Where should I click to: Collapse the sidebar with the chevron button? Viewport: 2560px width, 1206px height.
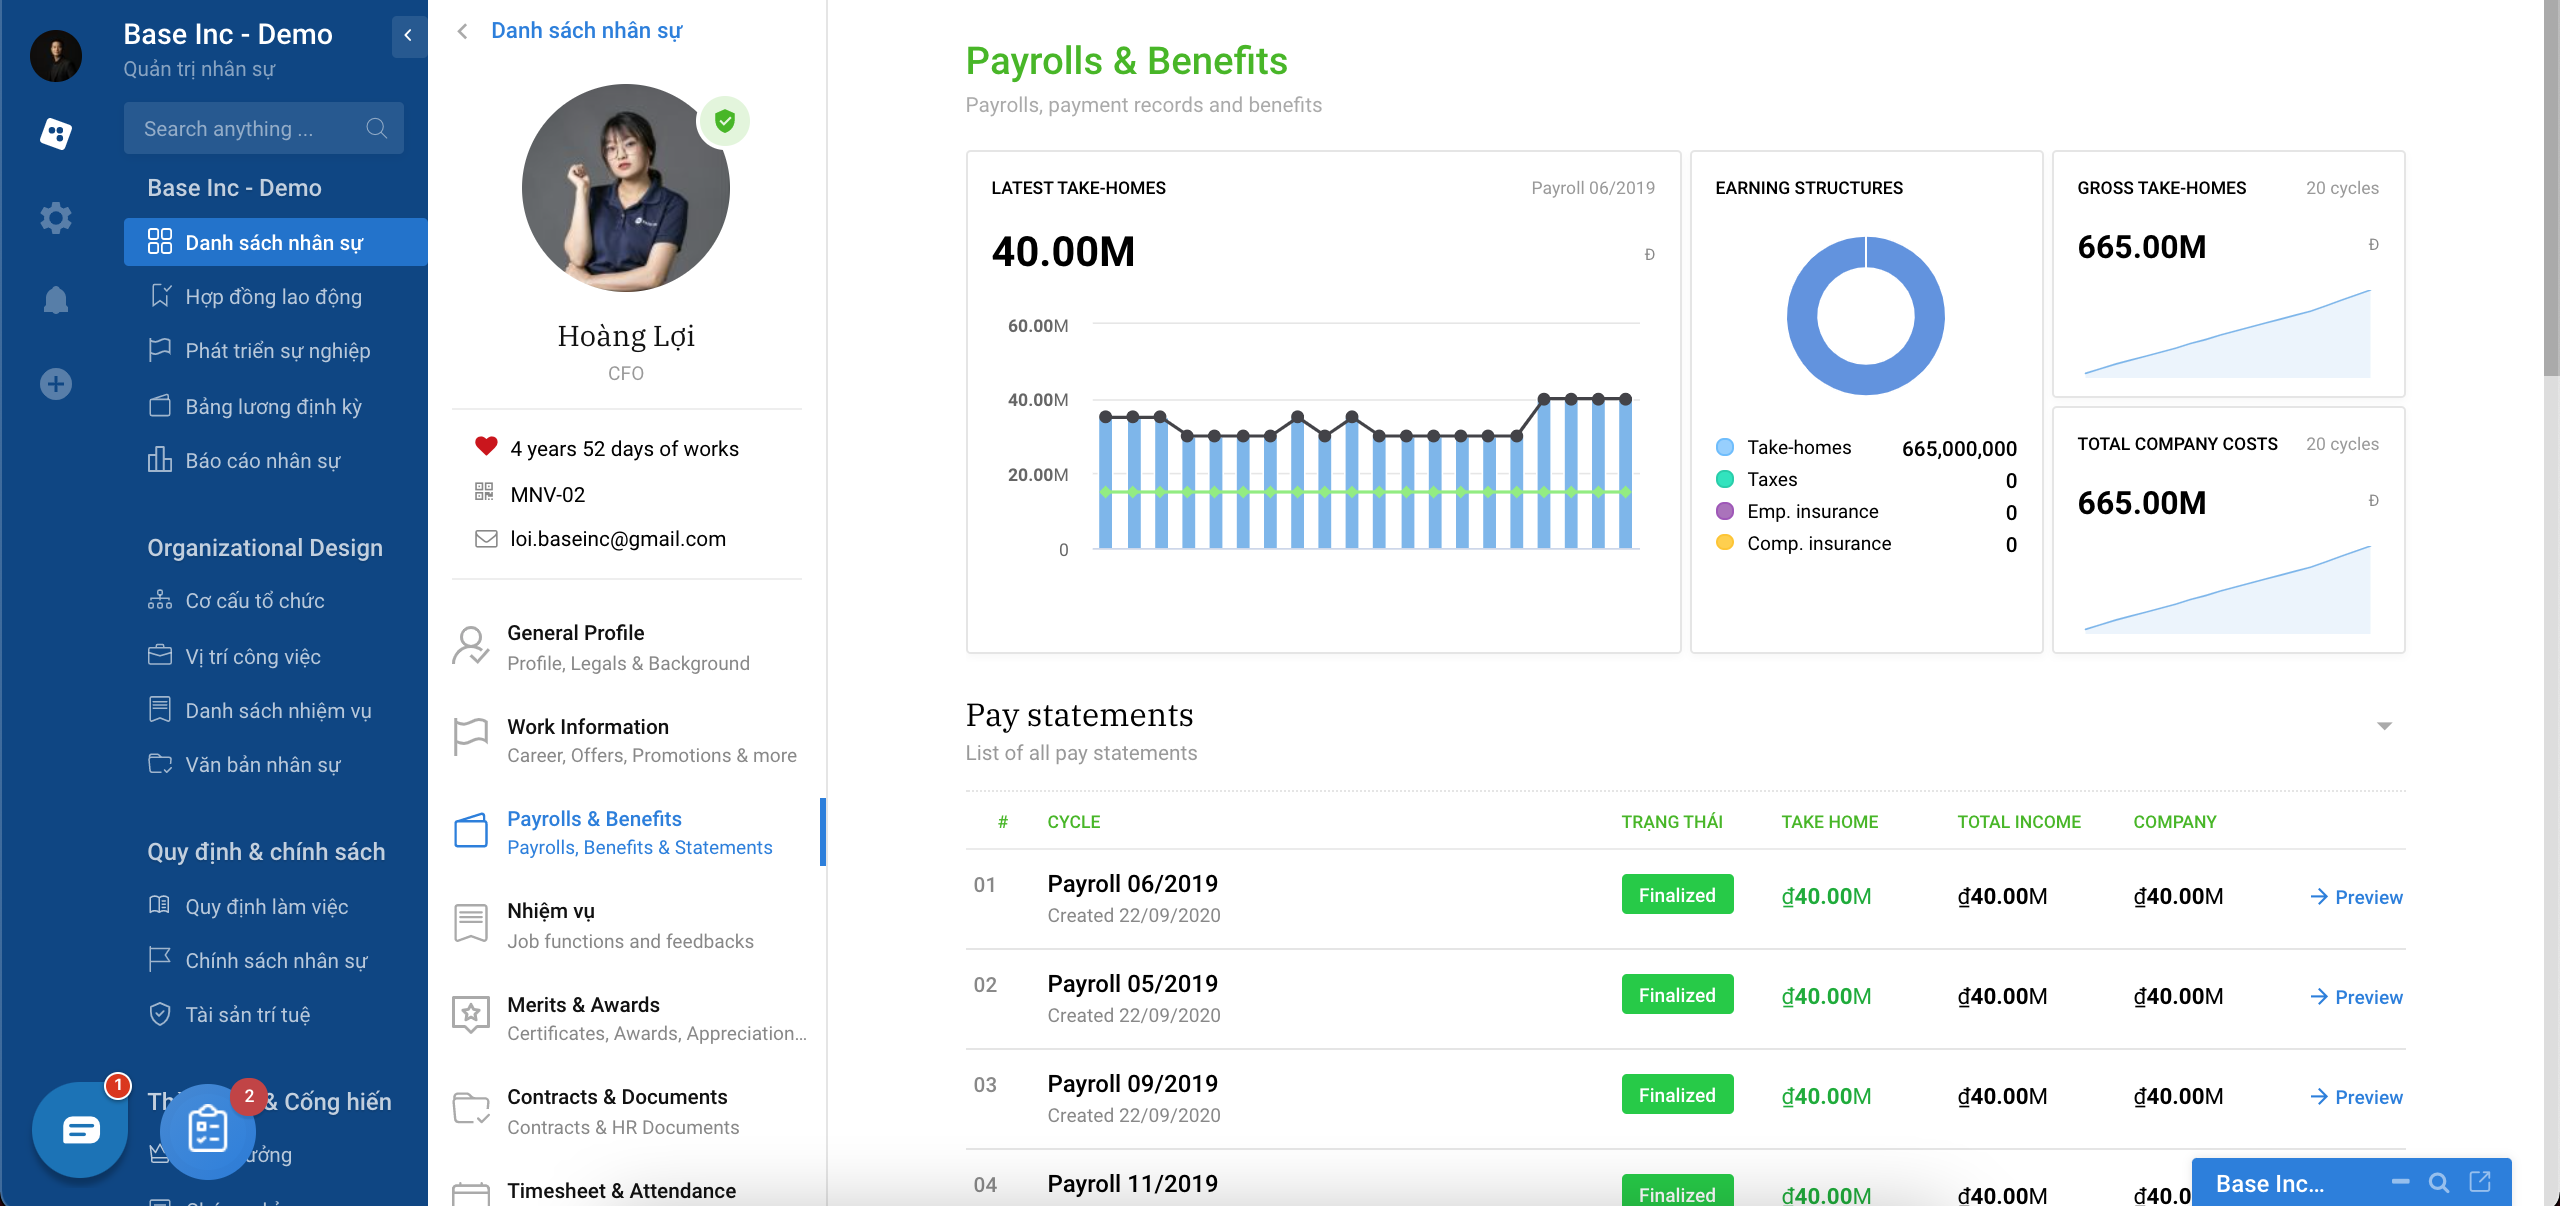(x=408, y=36)
